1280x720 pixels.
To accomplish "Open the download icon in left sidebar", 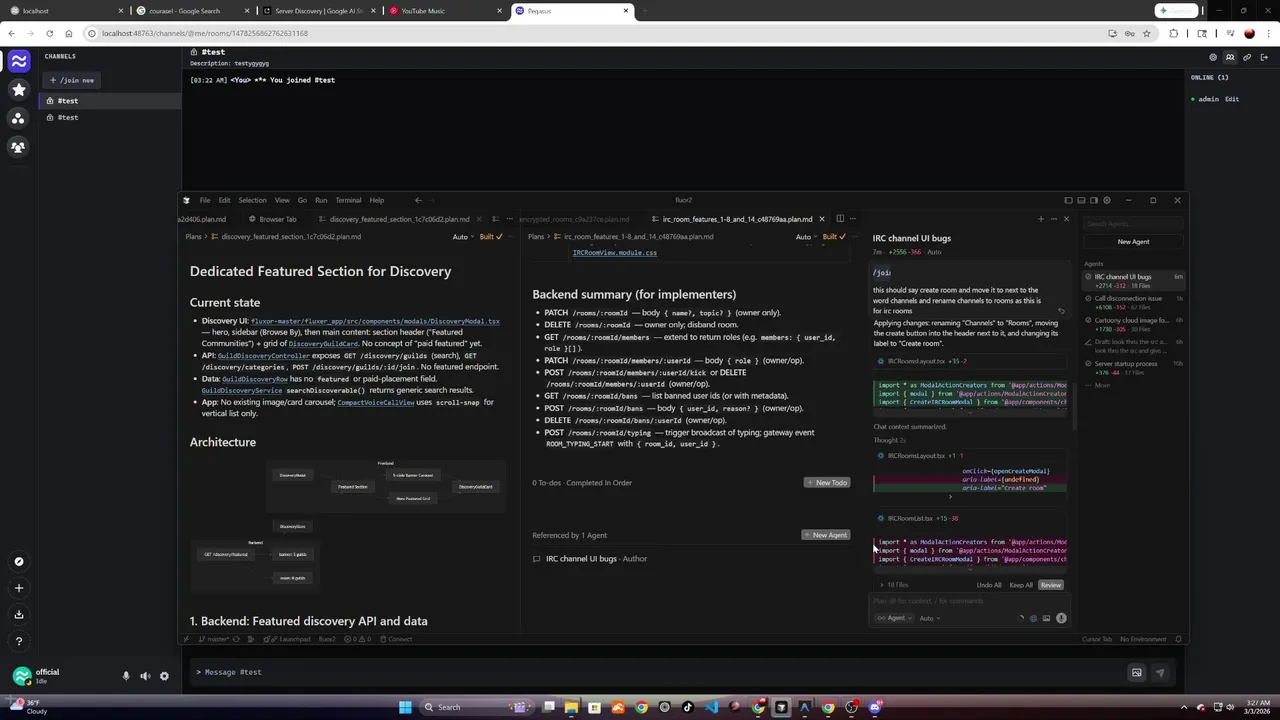I will coord(18,614).
